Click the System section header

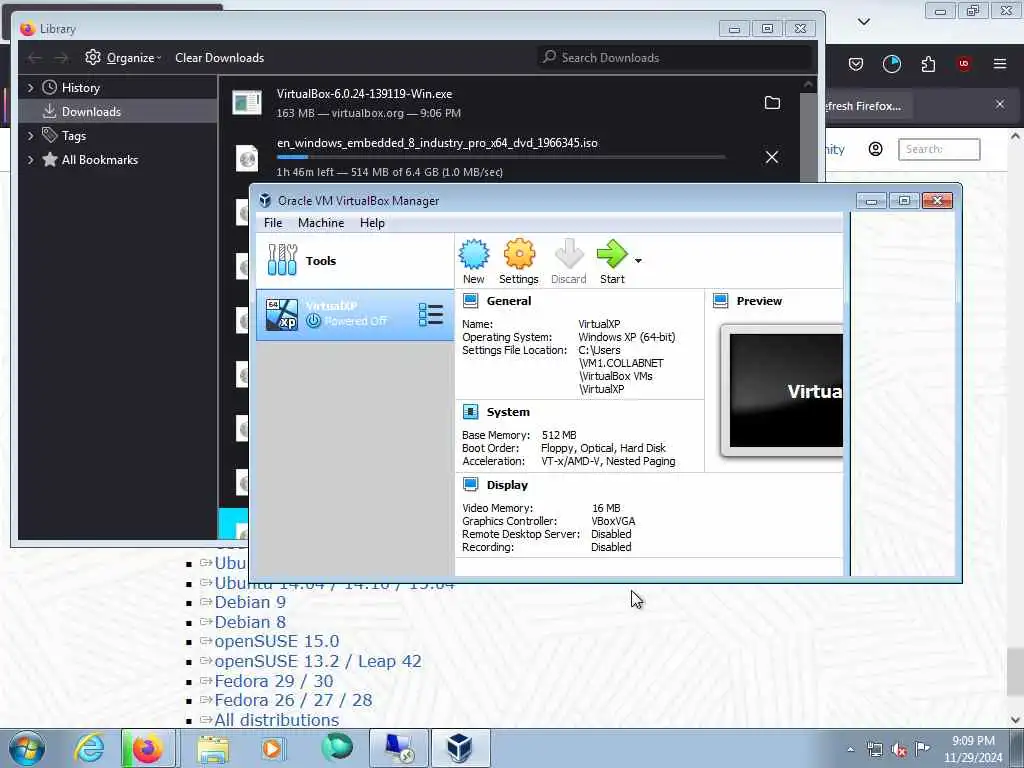point(507,412)
